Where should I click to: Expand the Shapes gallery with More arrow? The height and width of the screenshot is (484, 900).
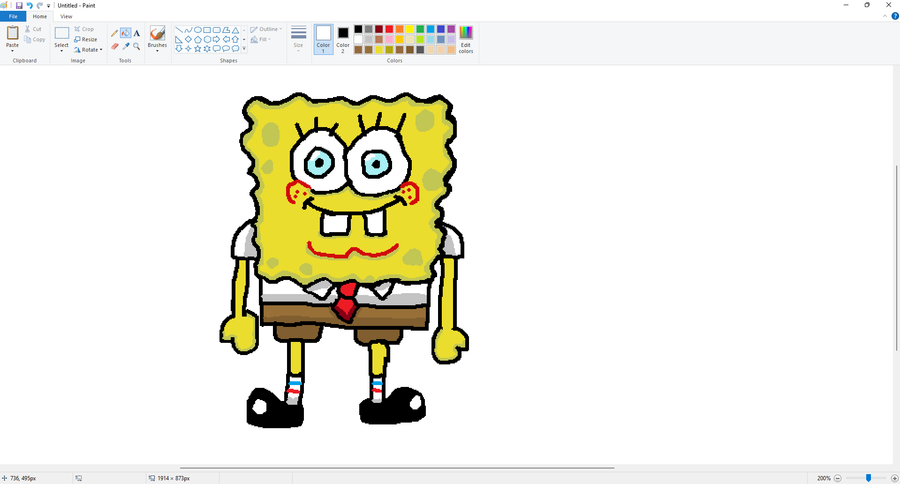[244, 49]
